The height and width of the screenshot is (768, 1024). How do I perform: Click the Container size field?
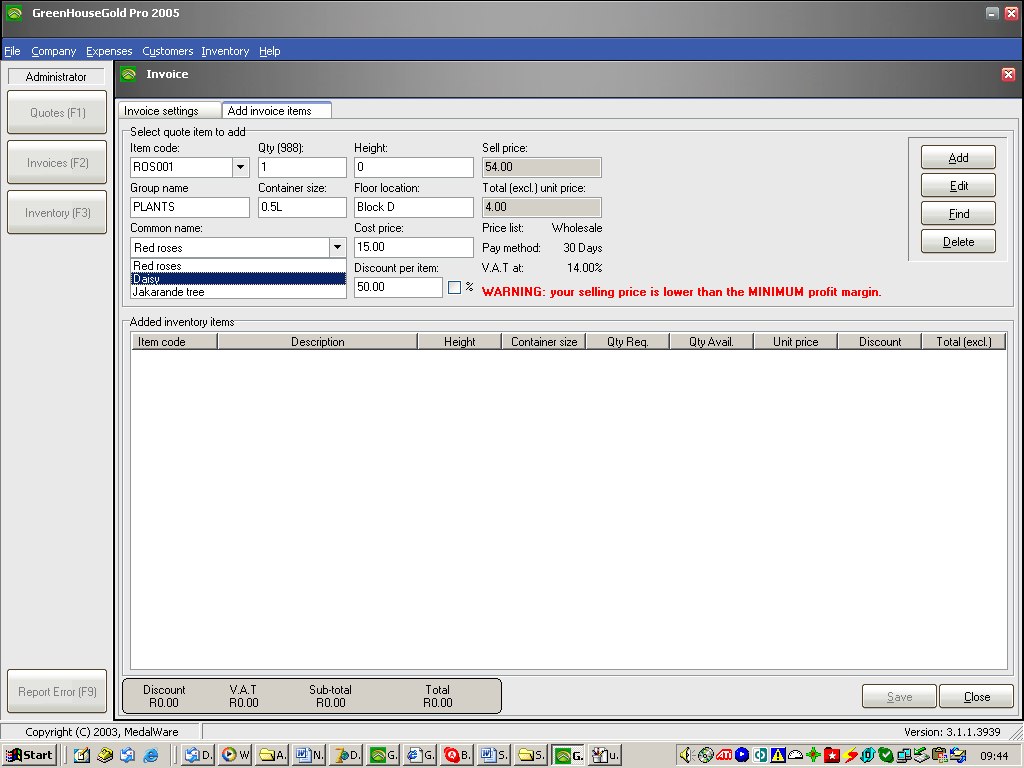pos(302,207)
